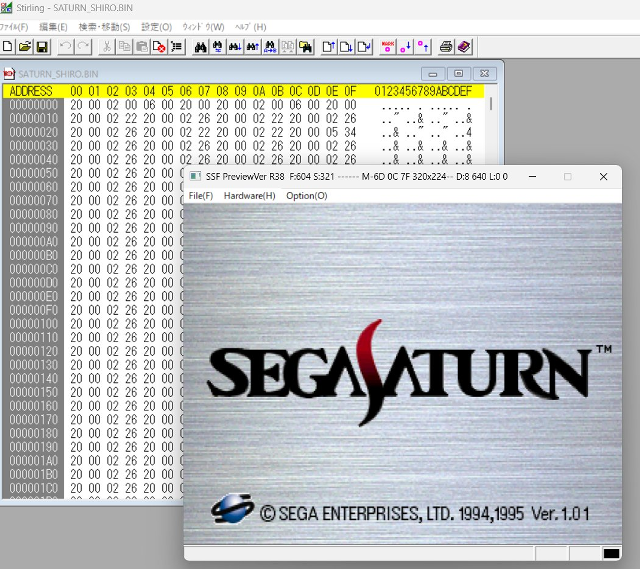This screenshot has height=569, width=640.
Task: Click the Print printer icon
Action: [446, 47]
